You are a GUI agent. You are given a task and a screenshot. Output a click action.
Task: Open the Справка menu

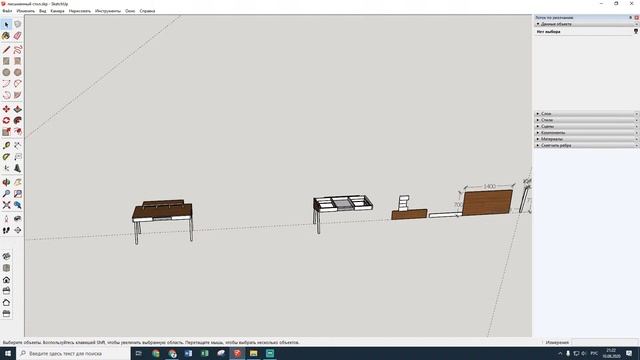click(x=147, y=11)
